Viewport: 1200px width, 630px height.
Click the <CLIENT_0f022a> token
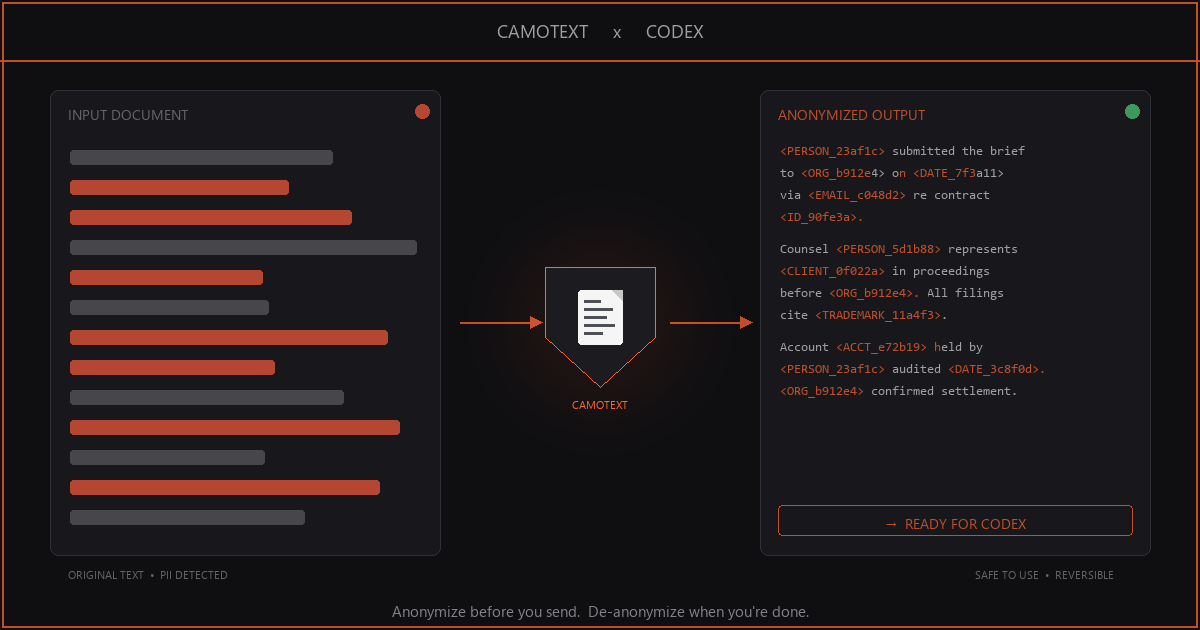coord(833,271)
